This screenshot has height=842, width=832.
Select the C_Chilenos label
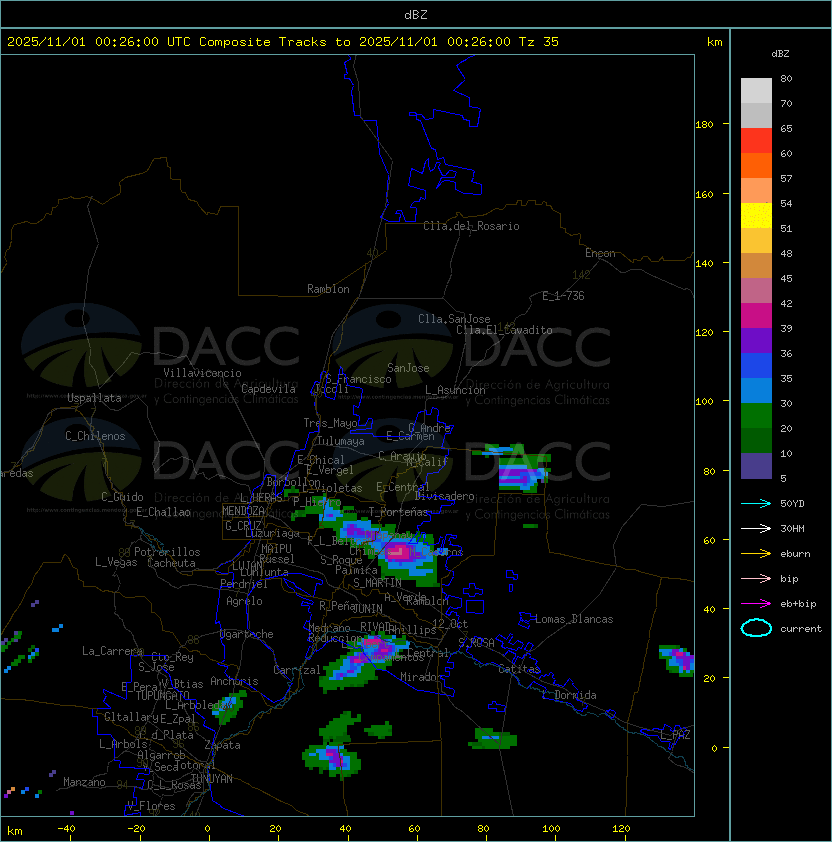click(x=95, y=436)
